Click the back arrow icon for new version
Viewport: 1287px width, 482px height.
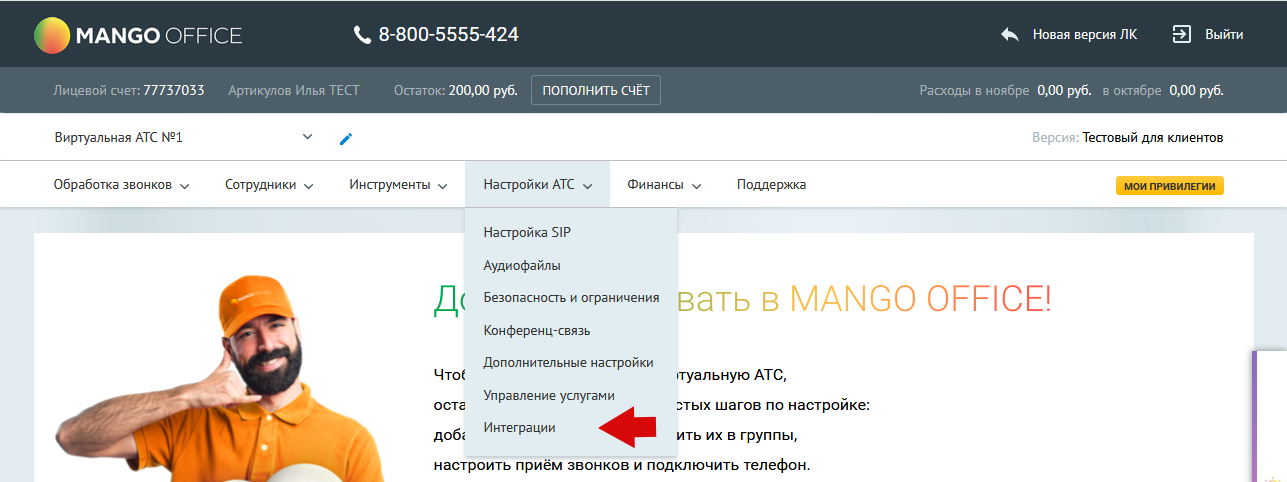[1010, 34]
